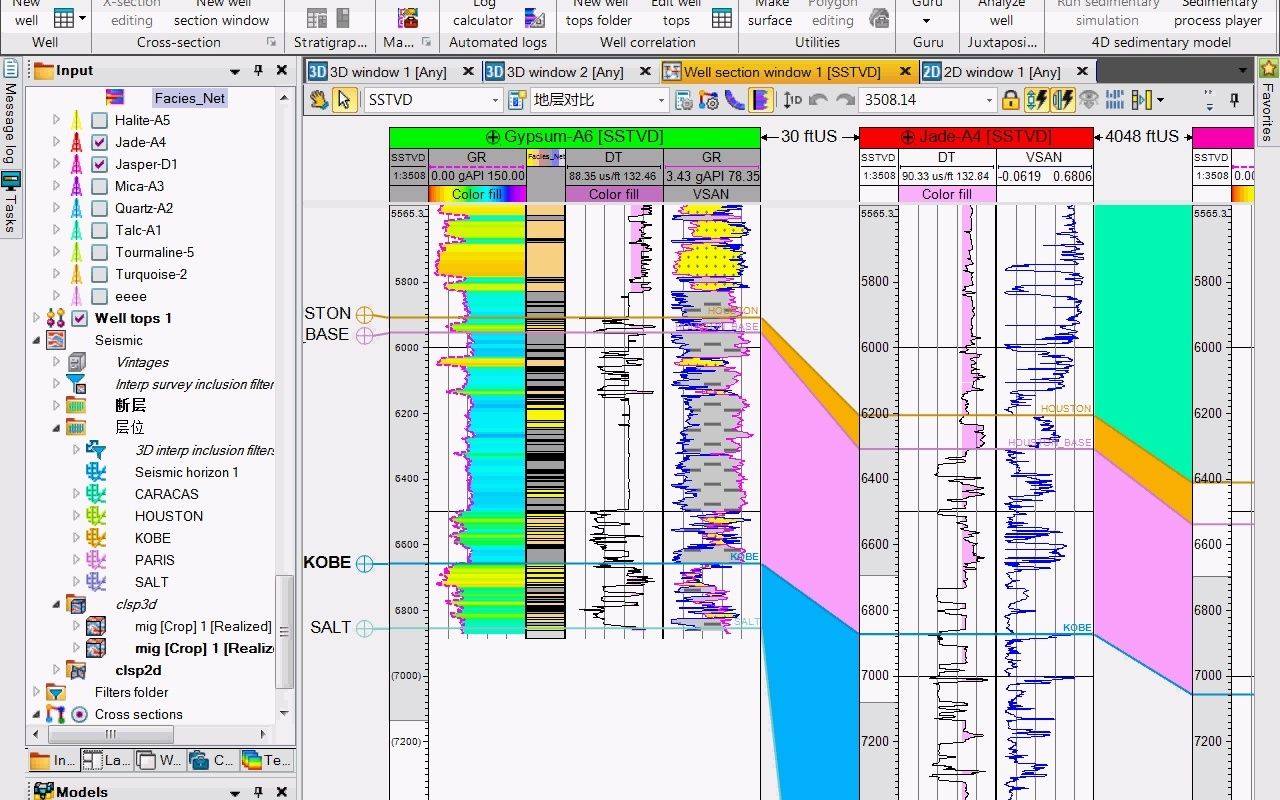Click the padlock scale lock icon

tap(1011, 100)
